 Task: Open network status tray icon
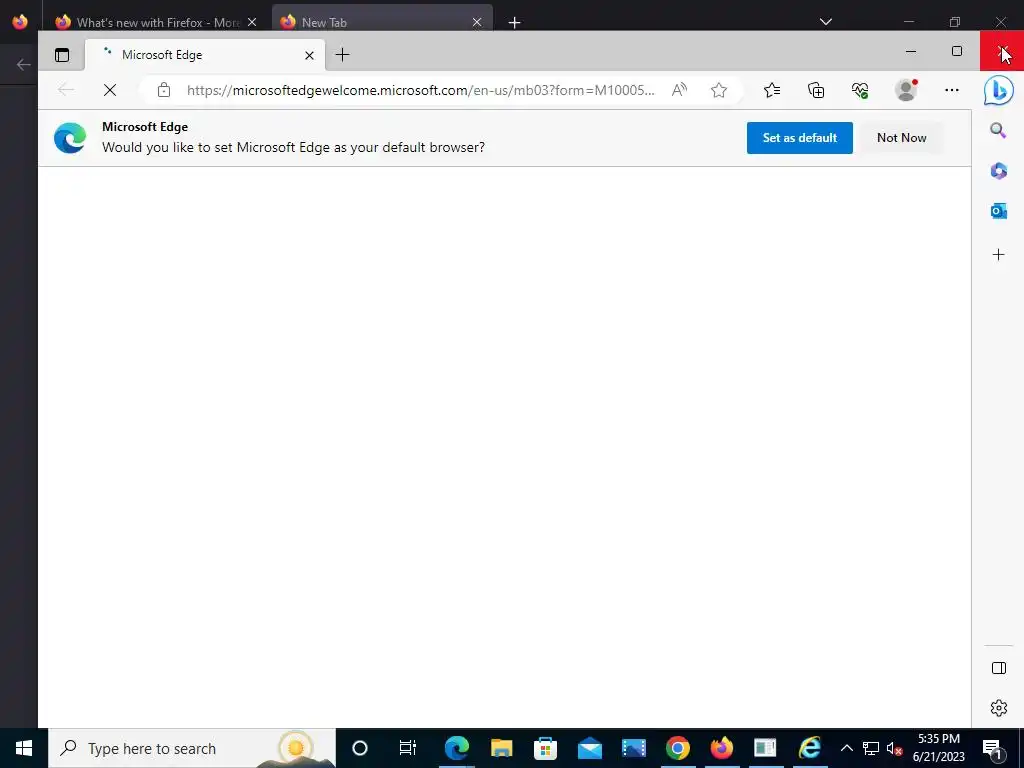click(x=871, y=748)
